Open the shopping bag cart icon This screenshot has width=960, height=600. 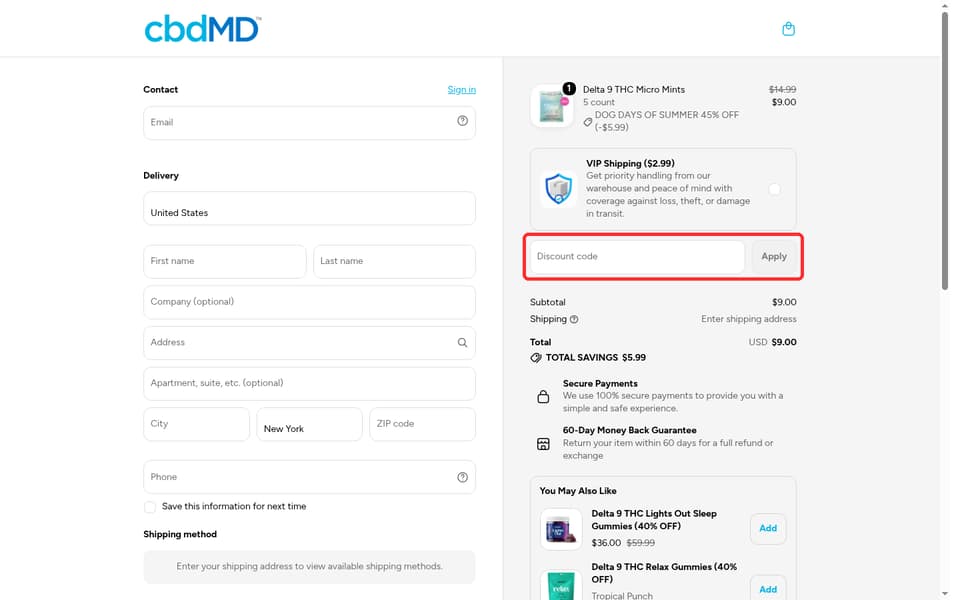pyautogui.click(x=788, y=29)
